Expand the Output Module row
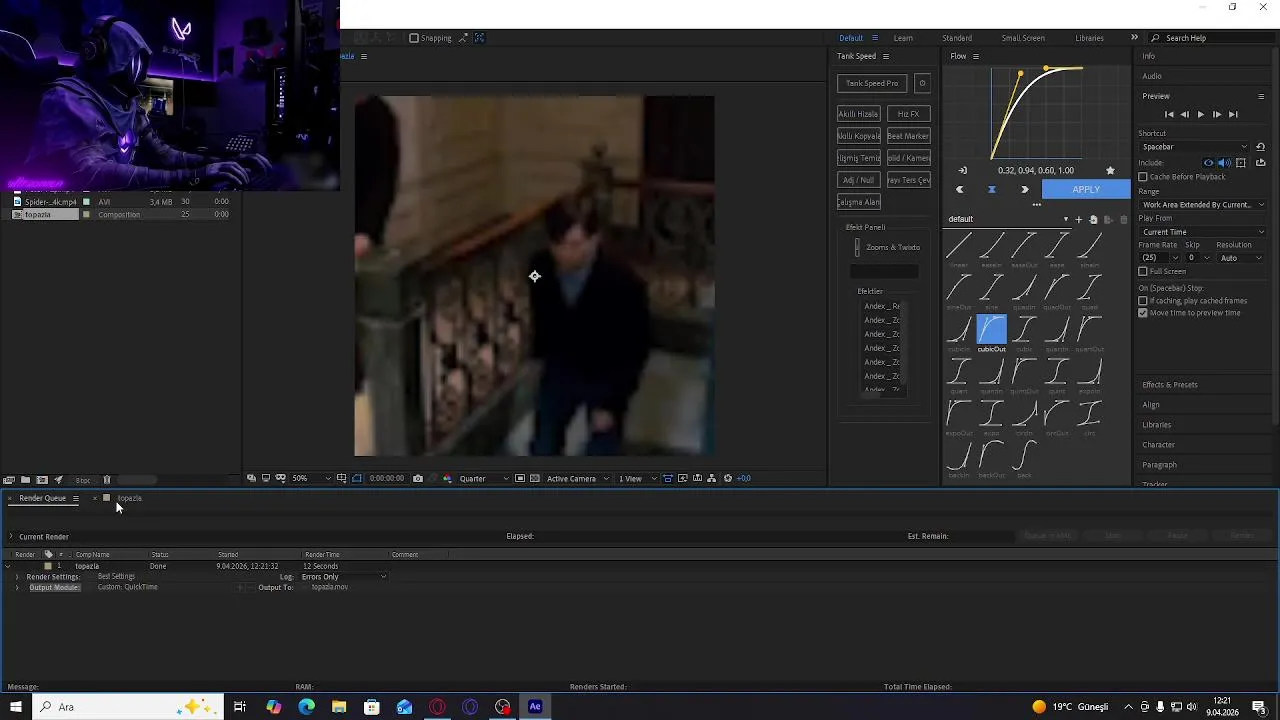 tap(17, 588)
